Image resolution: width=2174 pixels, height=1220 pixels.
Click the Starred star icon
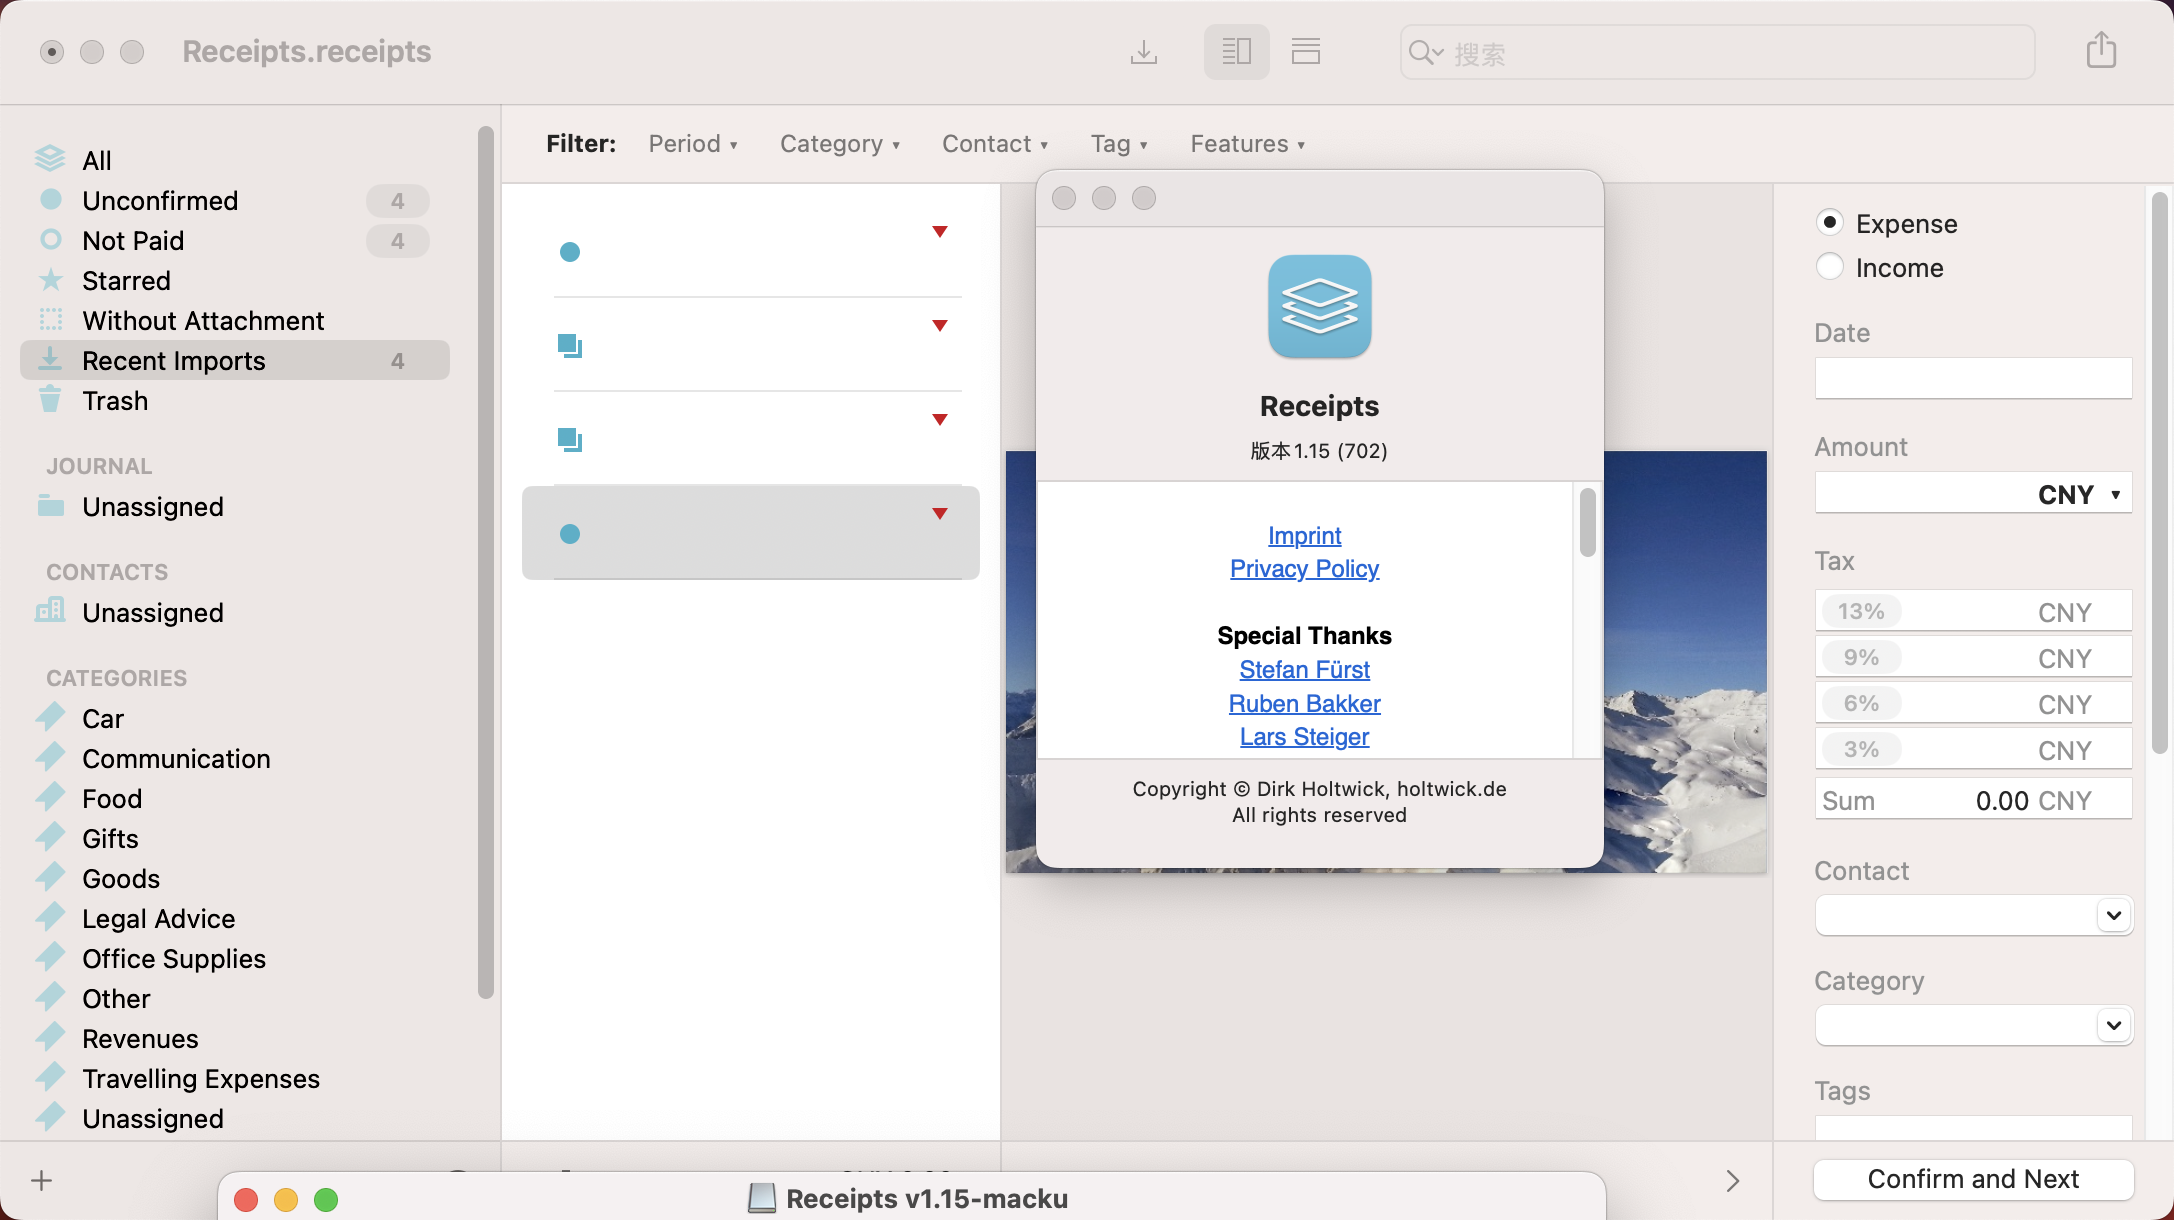50,279
